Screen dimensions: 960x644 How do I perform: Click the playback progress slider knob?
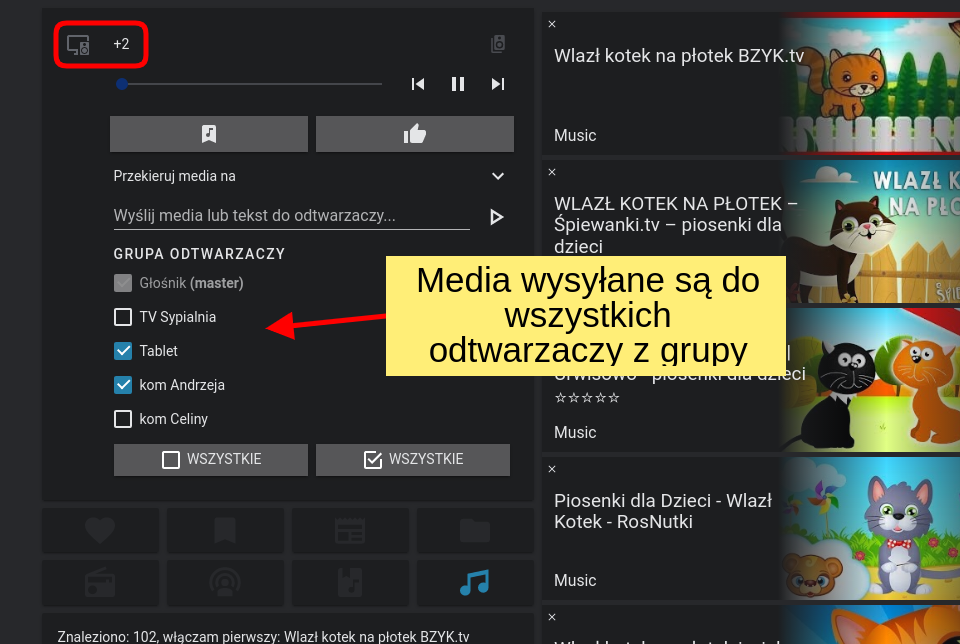pyautogui.click(x=122, y=84)
